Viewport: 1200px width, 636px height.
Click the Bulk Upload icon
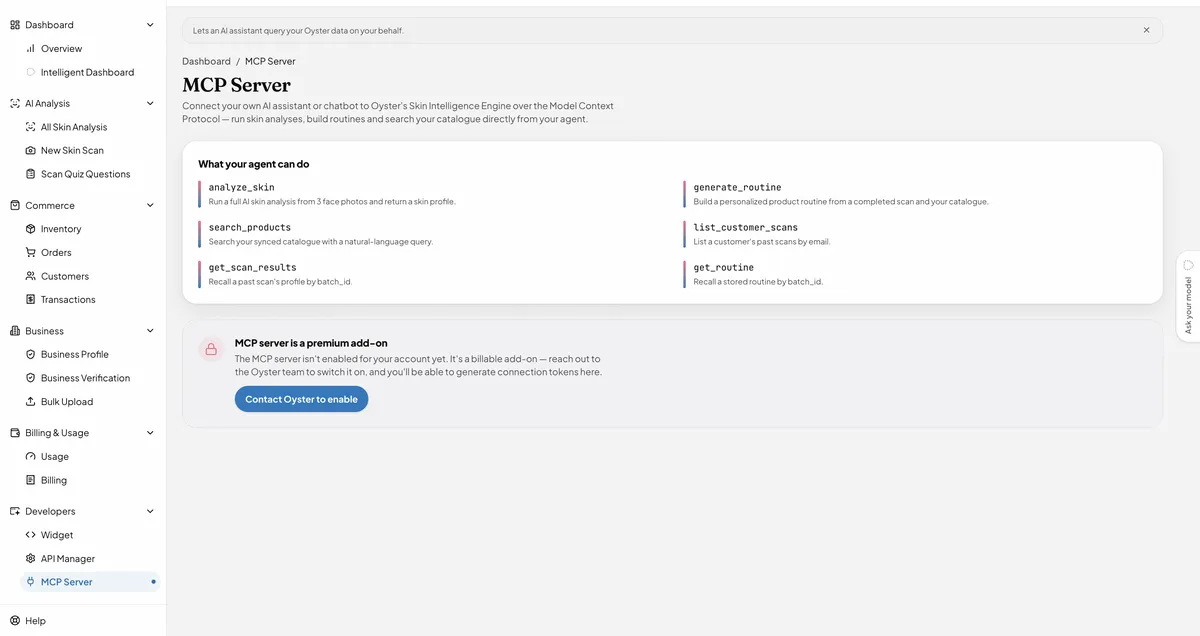(x=30, y=401)
